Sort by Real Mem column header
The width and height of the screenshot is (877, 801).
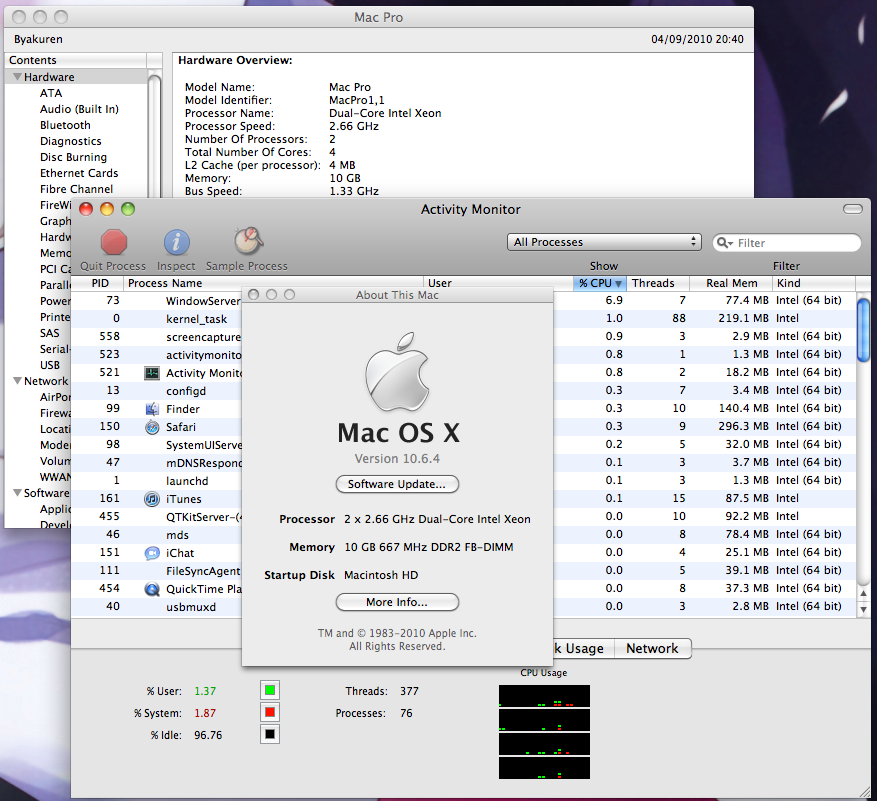(732, 283)
